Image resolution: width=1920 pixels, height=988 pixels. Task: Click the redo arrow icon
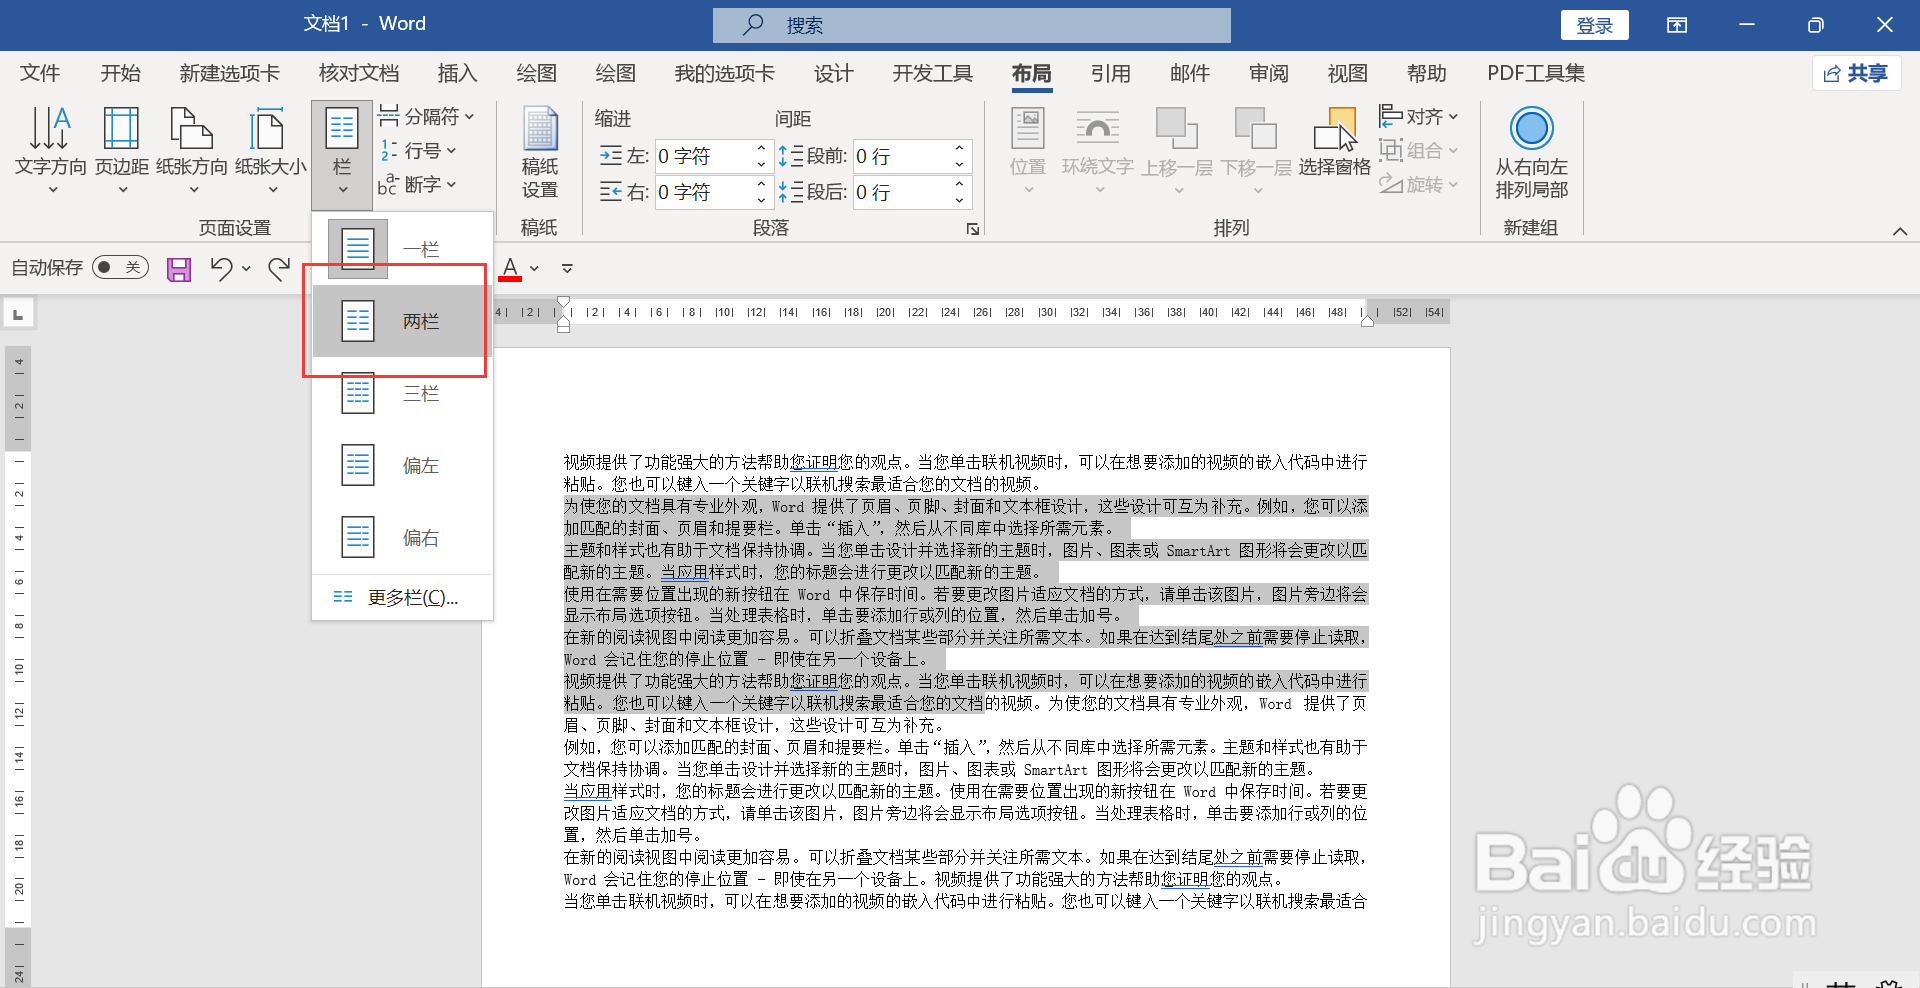click(x=279, y=268)
